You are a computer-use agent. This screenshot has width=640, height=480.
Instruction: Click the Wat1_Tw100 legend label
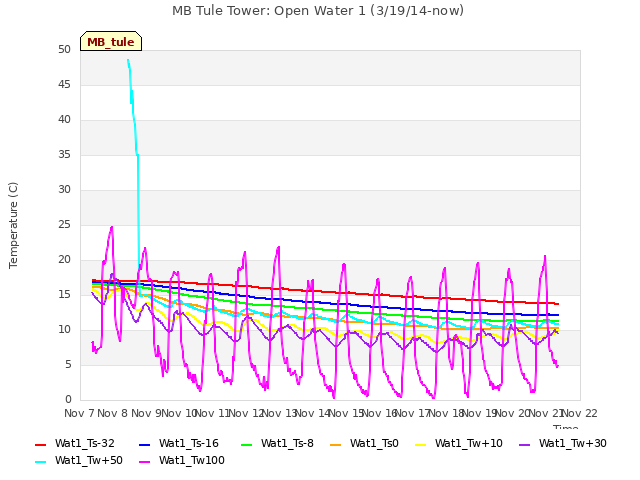coord(192,461)
